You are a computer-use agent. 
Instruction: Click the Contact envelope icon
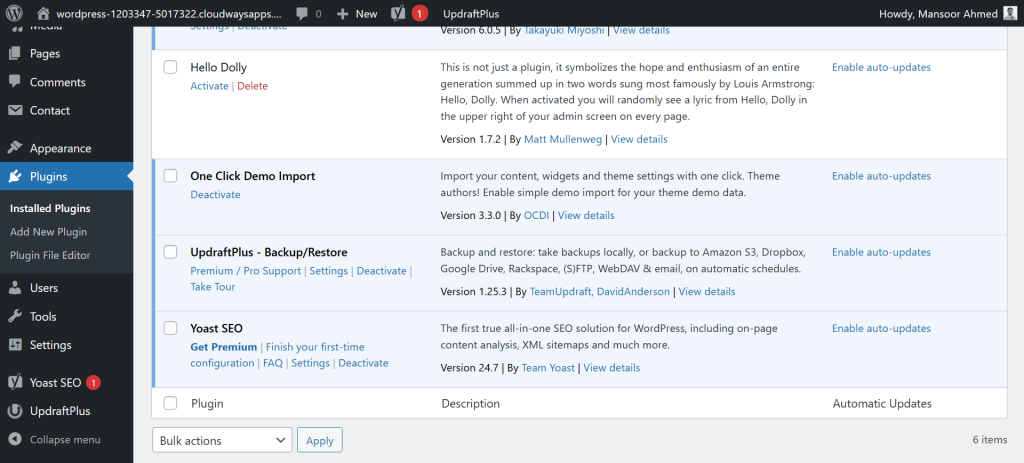14,110
